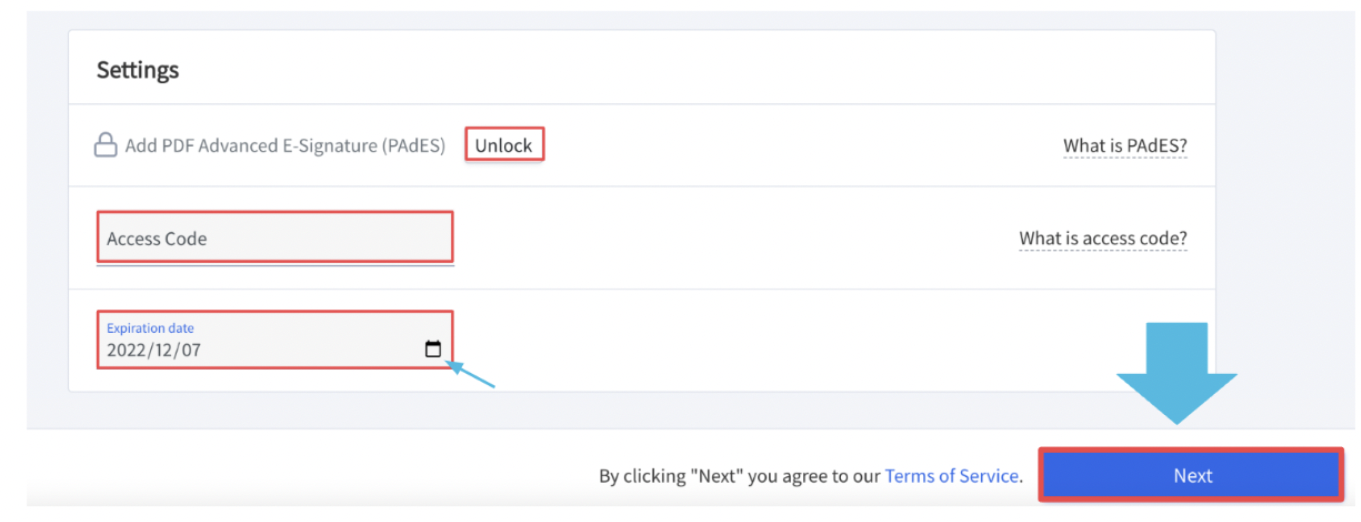Open the calendar picker icon
1361x522 pixels.
click(x=433, y=350)
